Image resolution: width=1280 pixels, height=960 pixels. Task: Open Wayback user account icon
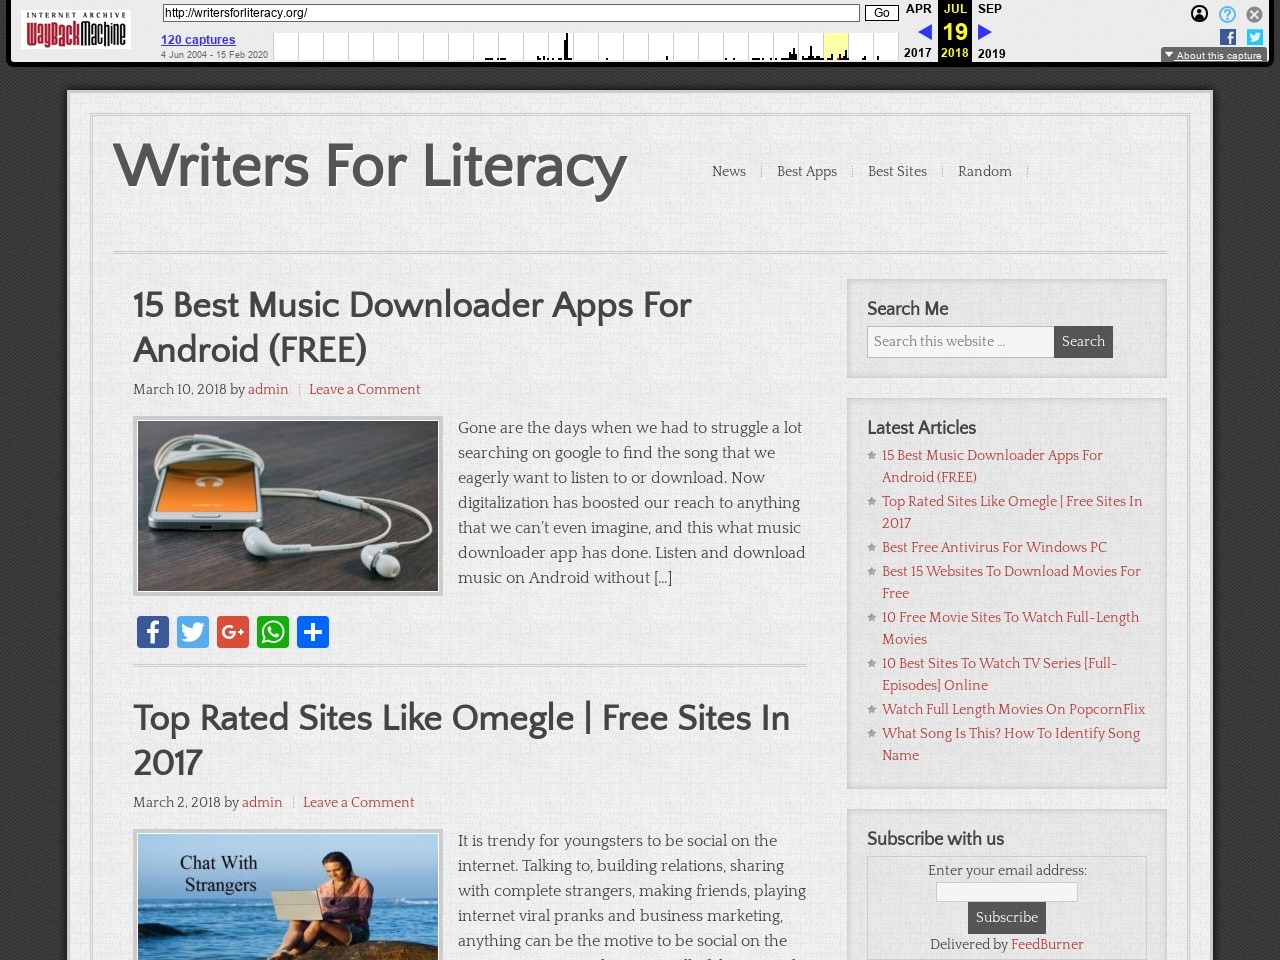1199,14
